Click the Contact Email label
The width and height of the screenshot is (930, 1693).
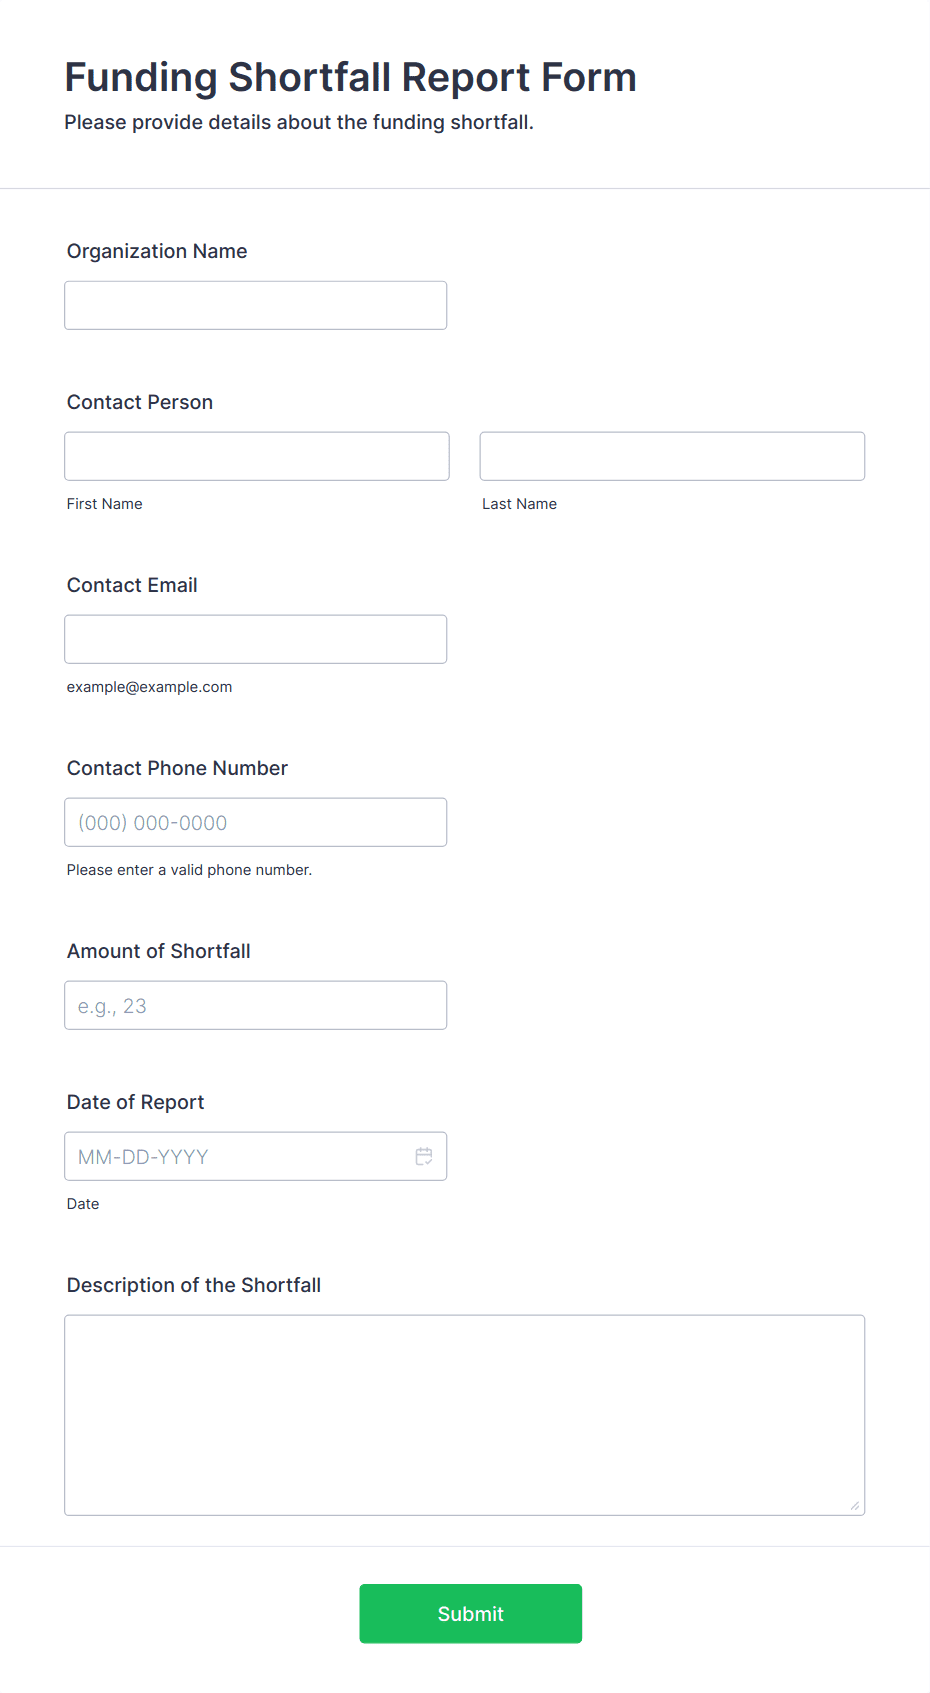132,585
